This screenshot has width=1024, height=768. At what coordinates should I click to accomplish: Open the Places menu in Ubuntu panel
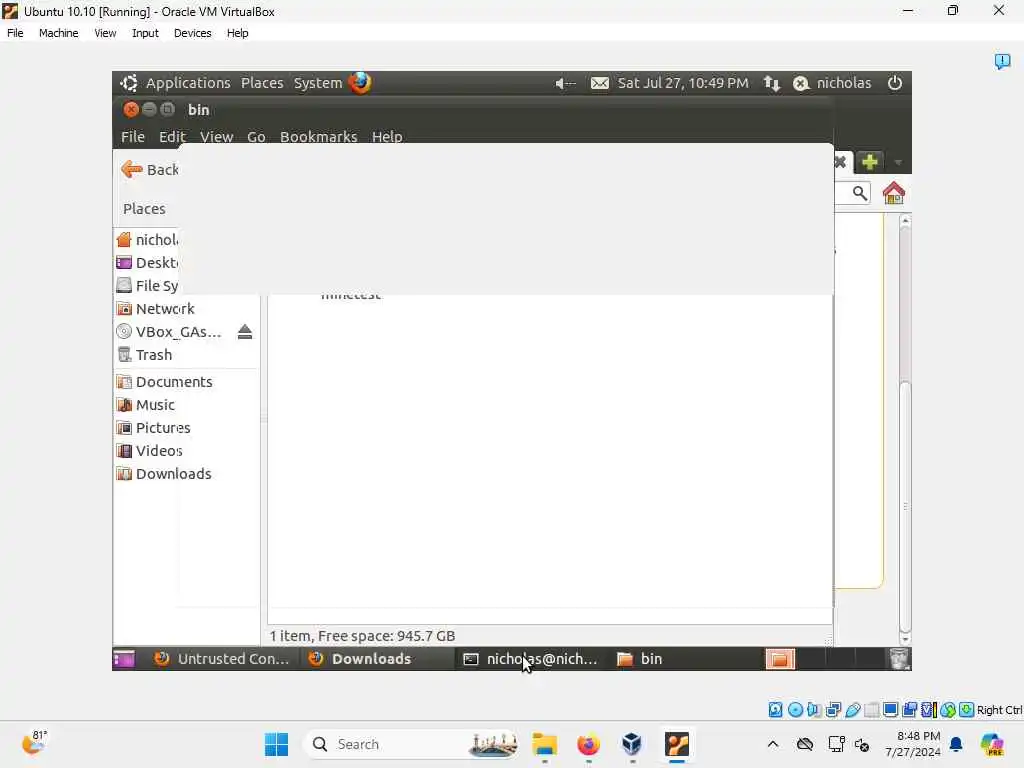[262, 83]
